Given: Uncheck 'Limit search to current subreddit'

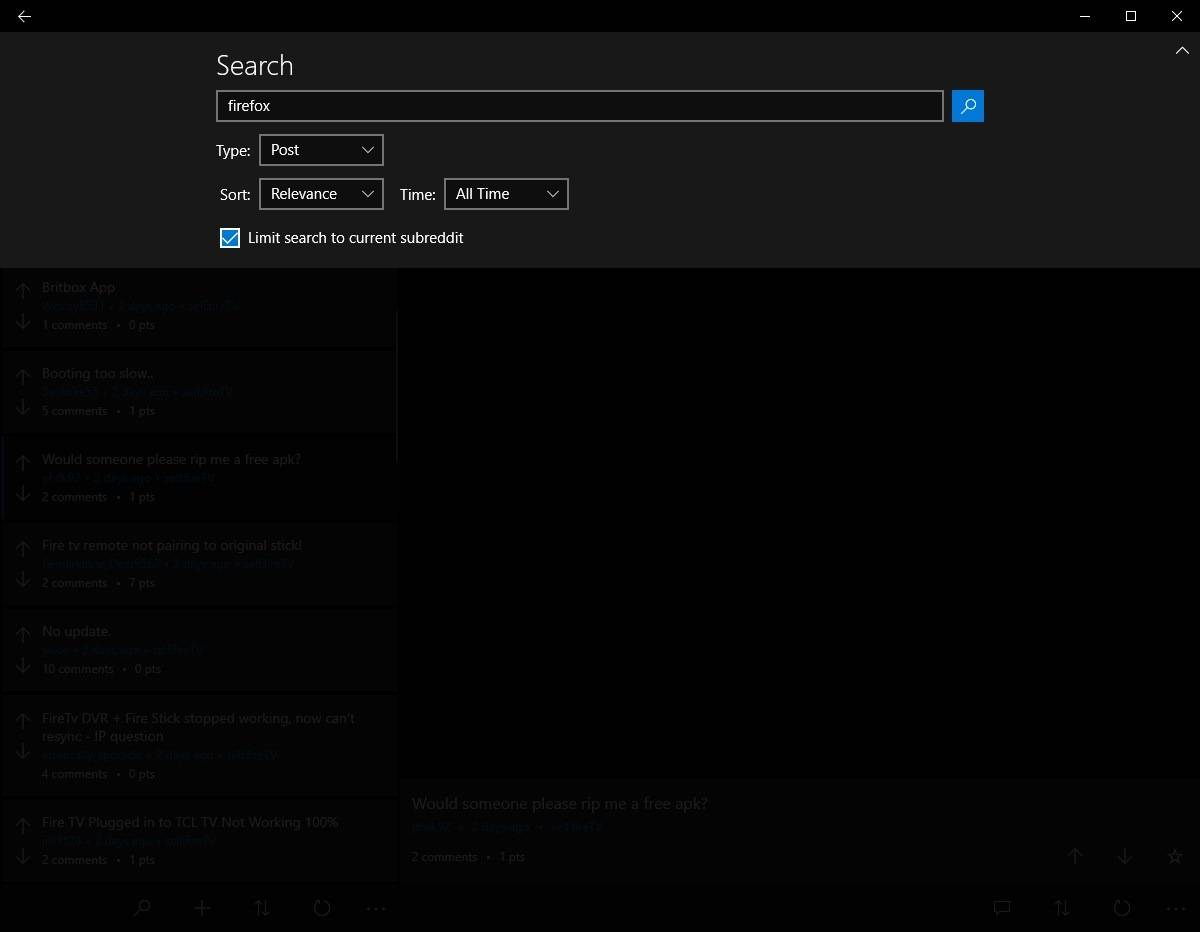Looking at the screenshot, I should pos(229,238).
